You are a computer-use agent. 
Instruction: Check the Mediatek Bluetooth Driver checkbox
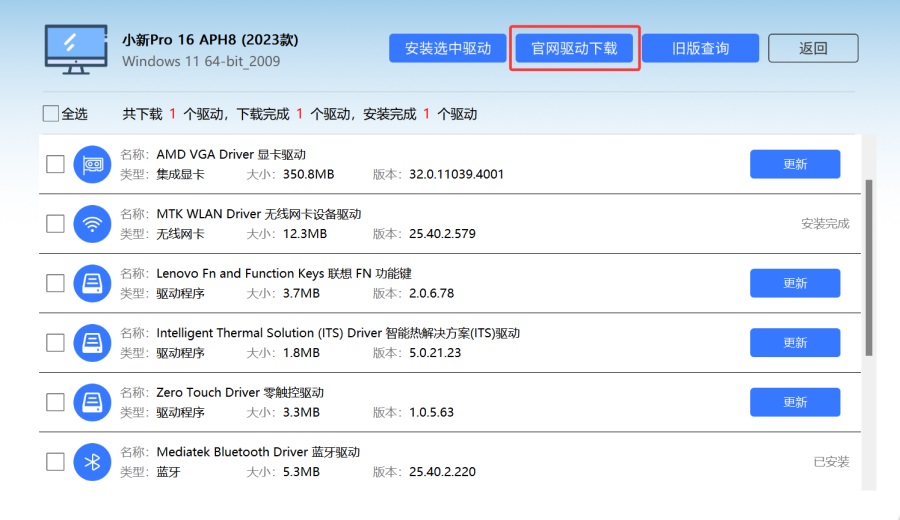point(55,461)
